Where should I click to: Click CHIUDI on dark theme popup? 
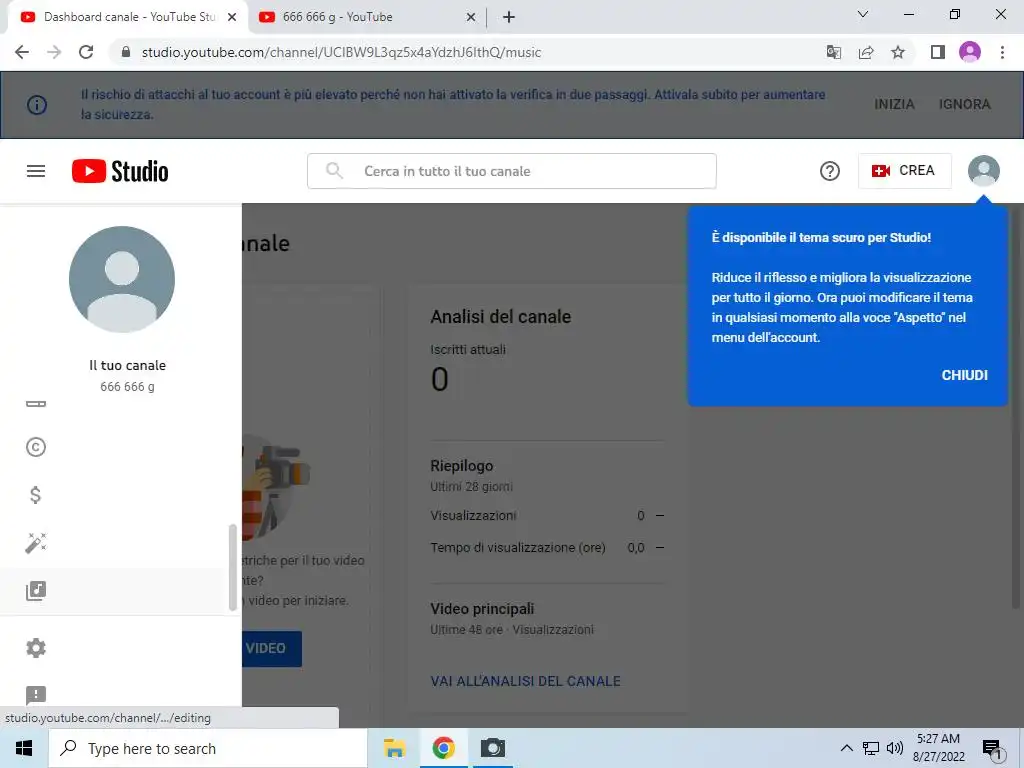click(x=964, y=375)
